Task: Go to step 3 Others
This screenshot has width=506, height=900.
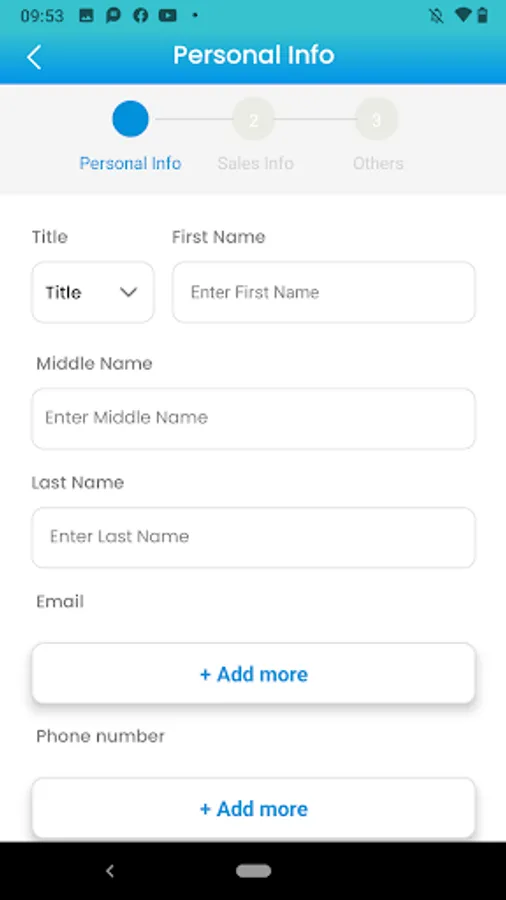Action: click(x=376, y=119)
